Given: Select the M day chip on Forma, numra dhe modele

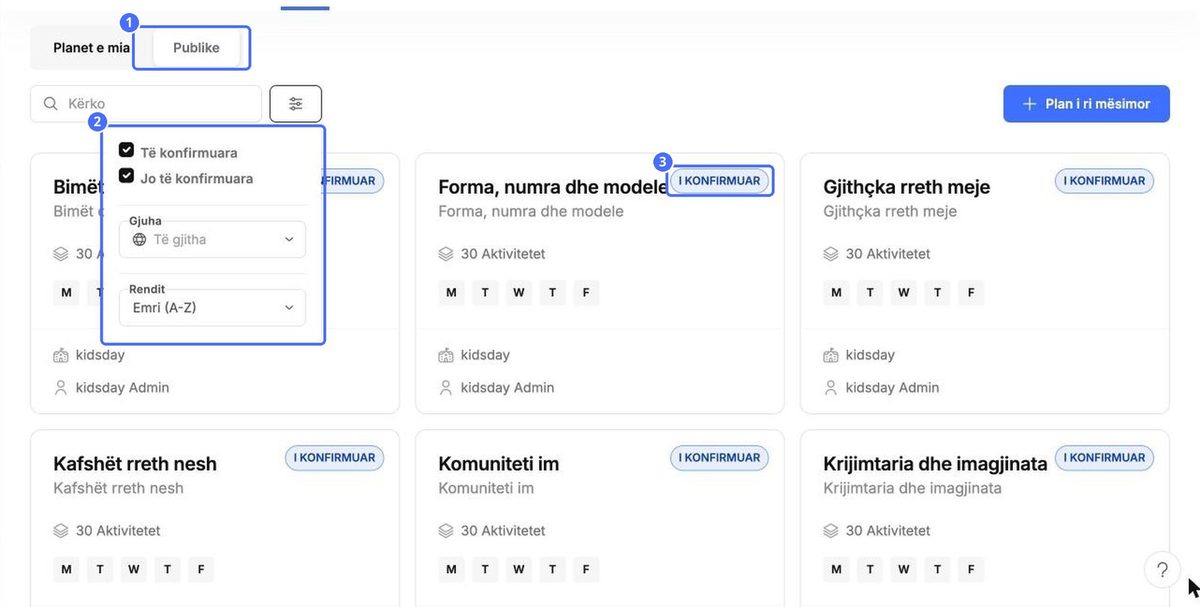Looking at the screenshot, I should tap(452, 293).
